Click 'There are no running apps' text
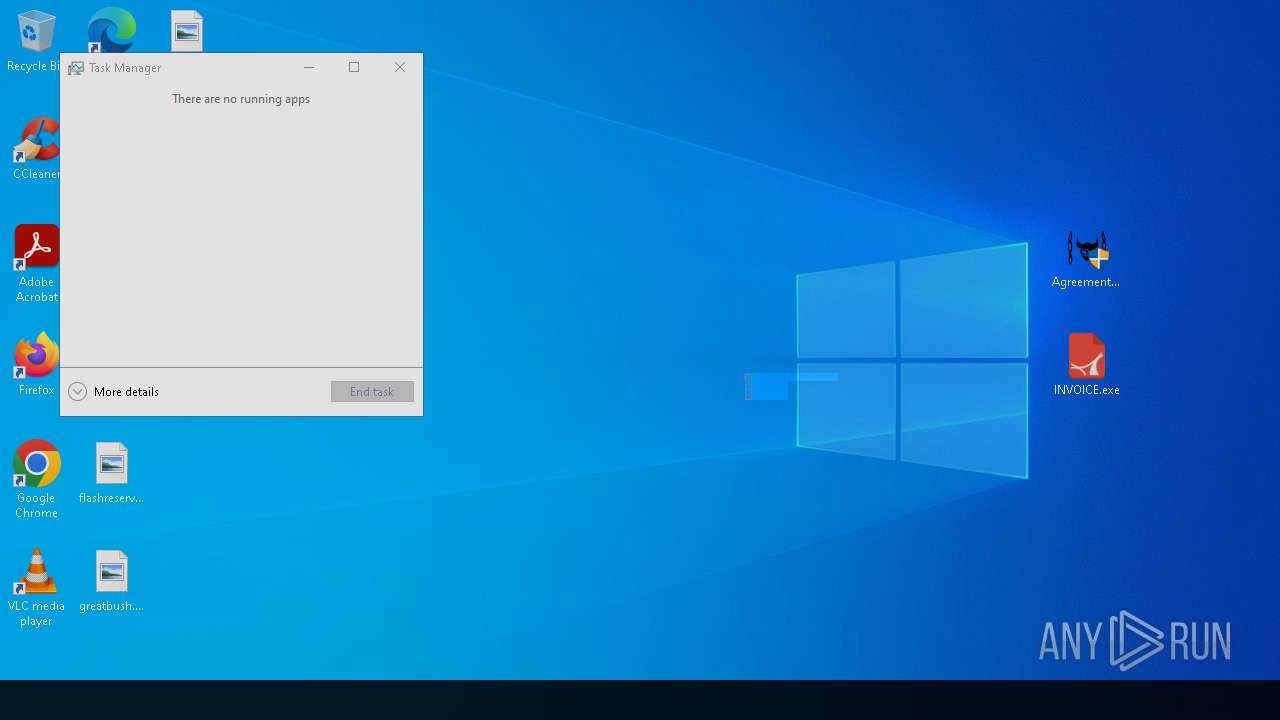 (241, 99)
